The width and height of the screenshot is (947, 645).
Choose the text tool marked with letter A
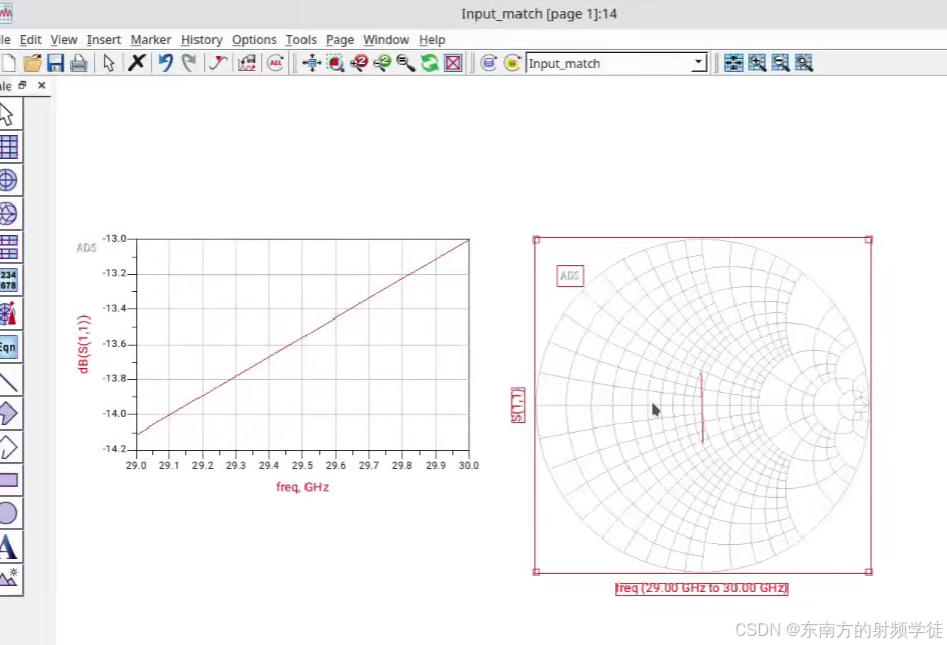click(9, 547)
